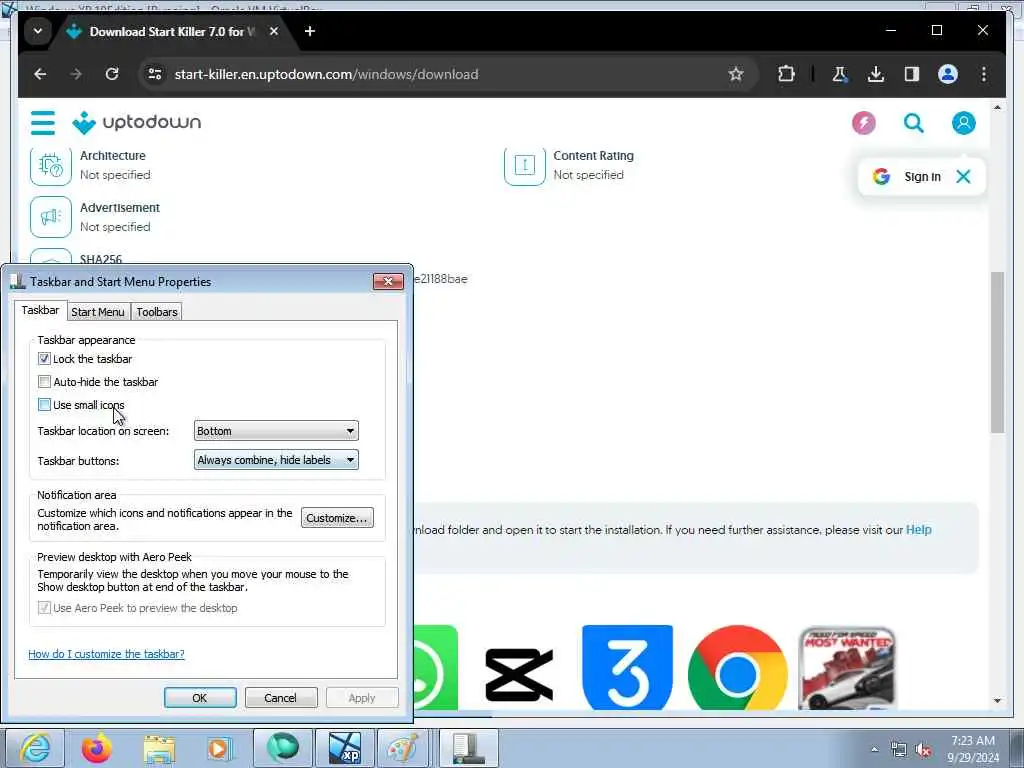
Task: Open the Chrome app thumbnail on page
Action: point(737,667)
